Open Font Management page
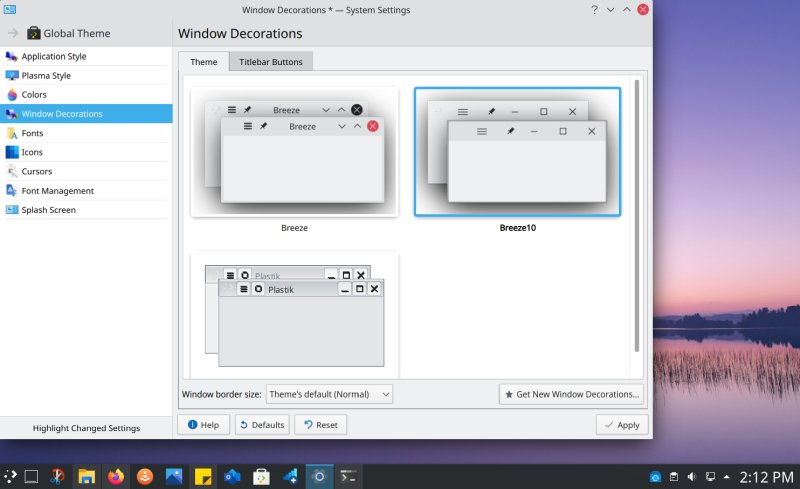Image resolution: width=800 pixels, height=489 pixels. (x=57, y=190)
